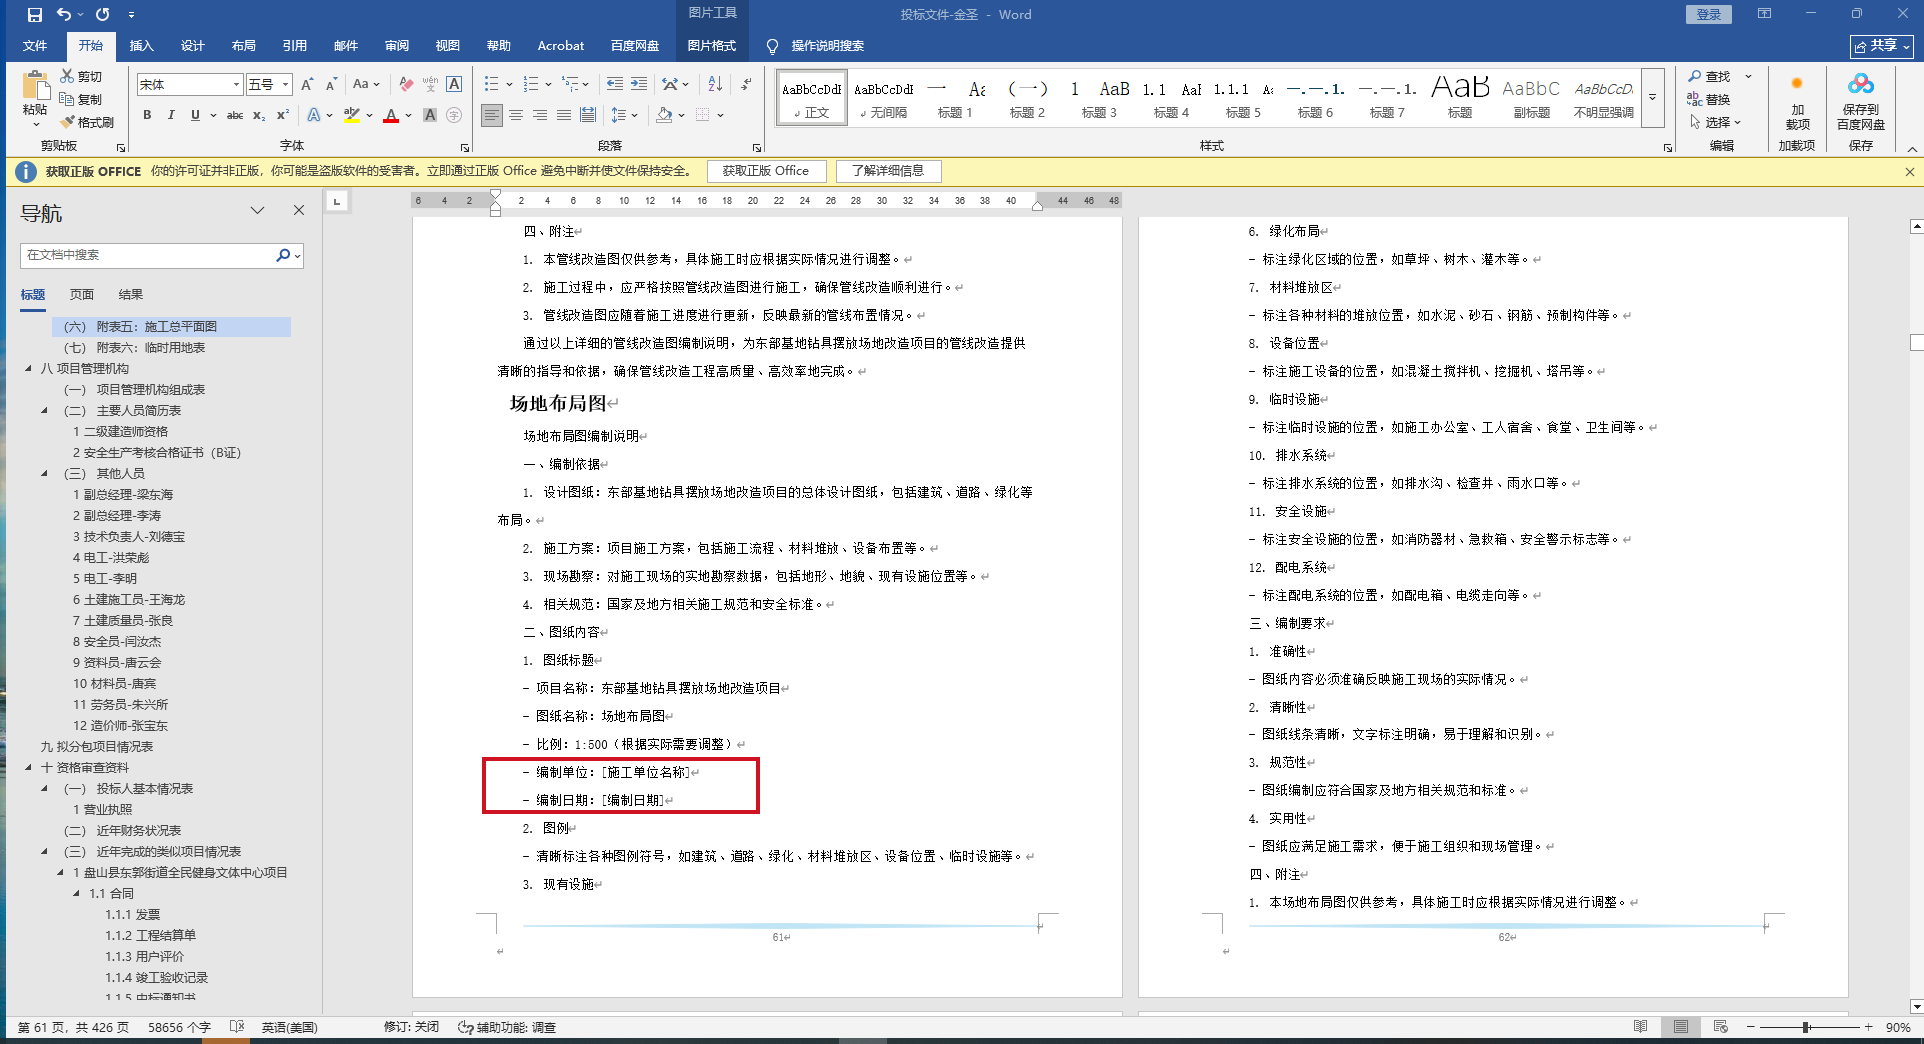Click the 修订: 关闭 status bar indicator
This screenshot has height=1044, width=1924.
pos(411,1027)
